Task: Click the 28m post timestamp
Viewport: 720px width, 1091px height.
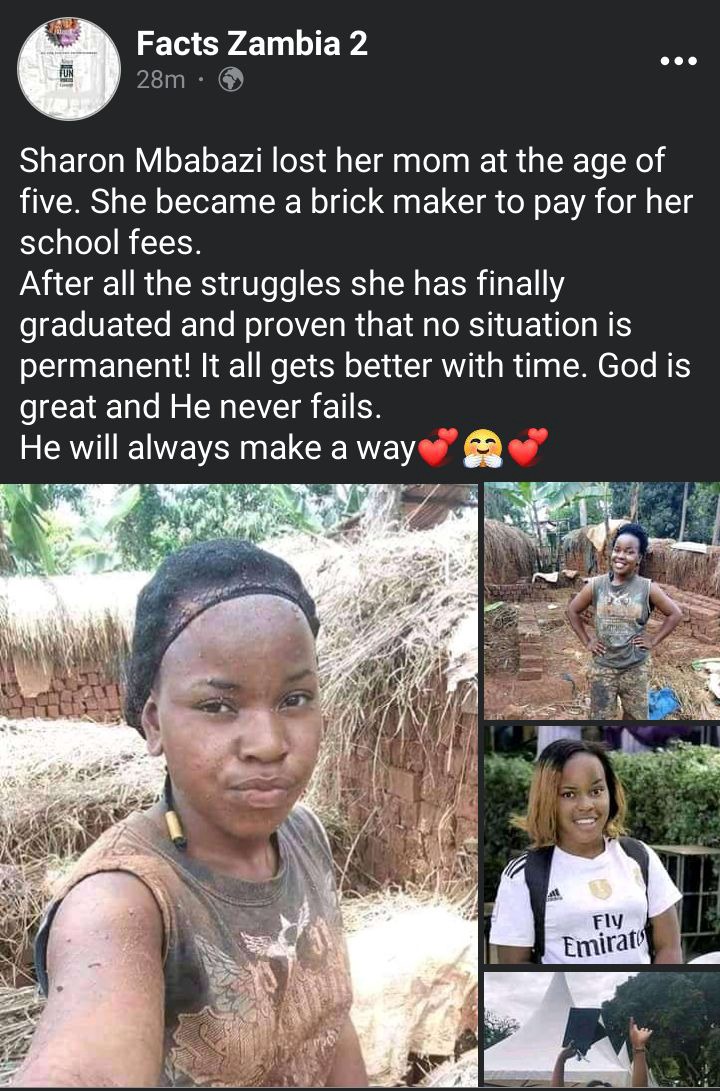Action: (161, 80)
